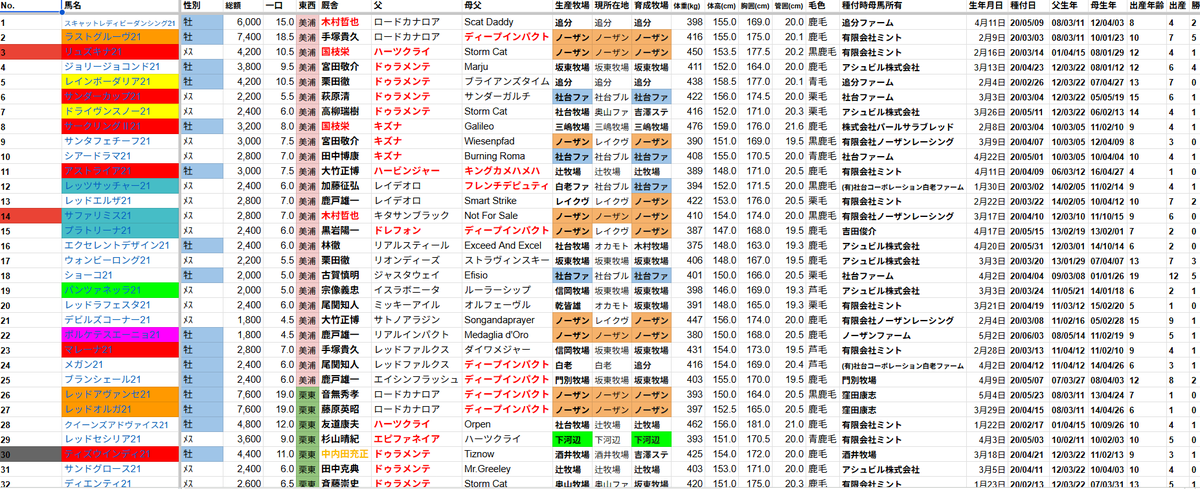Select the 母父 column header
1200x489 pixels.
(507, 6)
